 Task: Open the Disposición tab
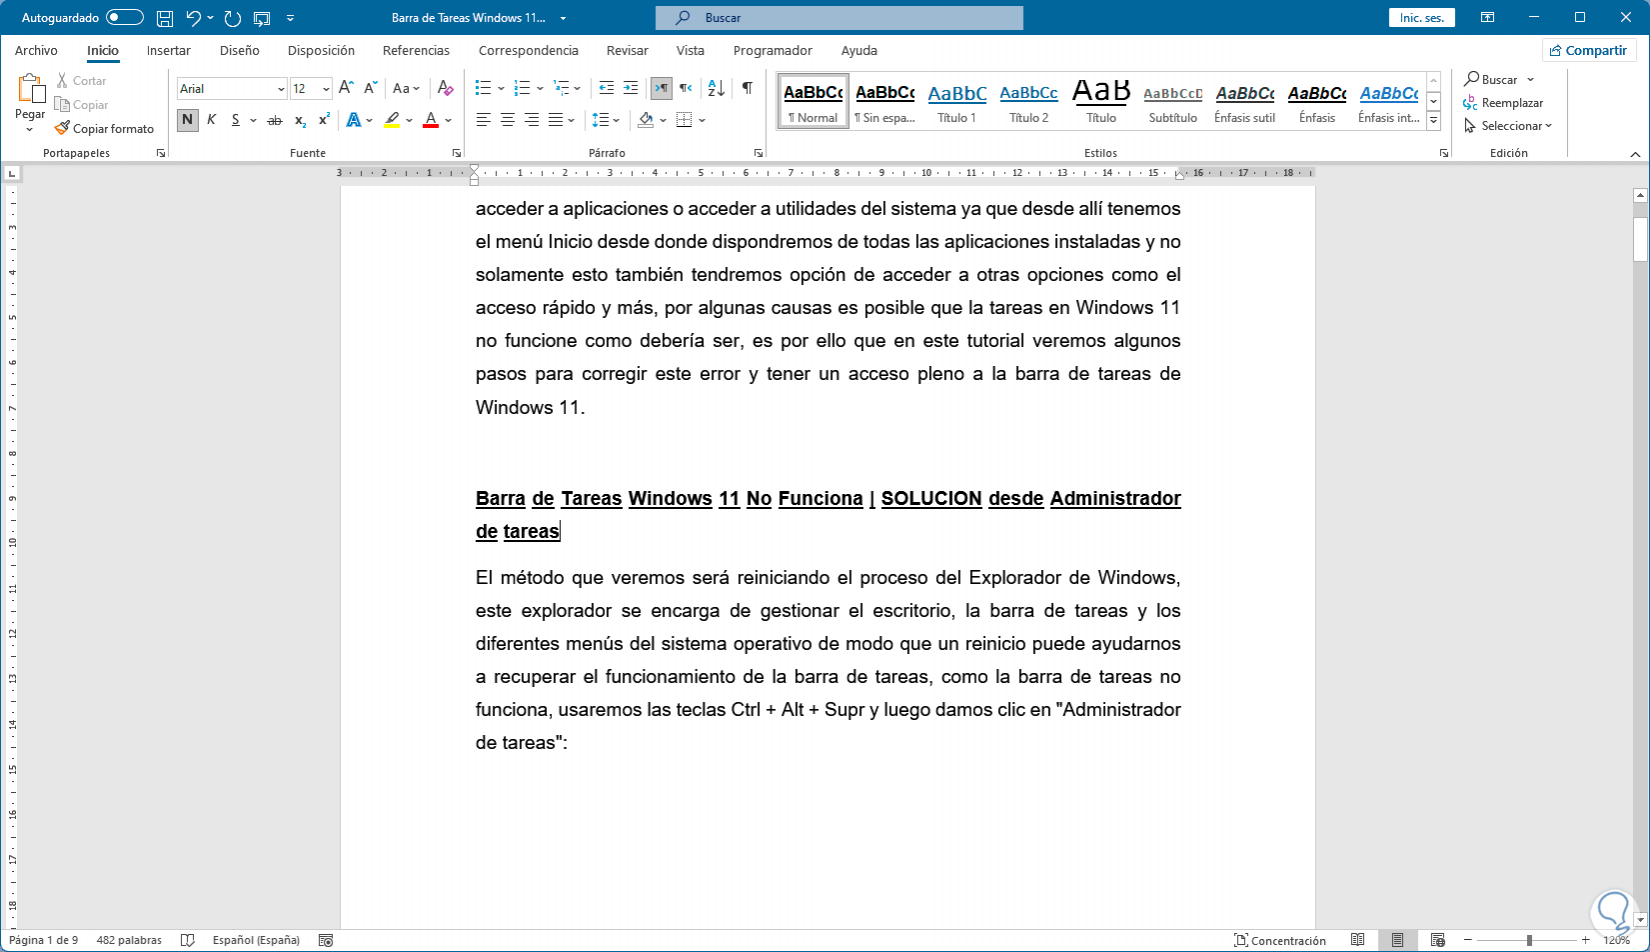point(321,51)
